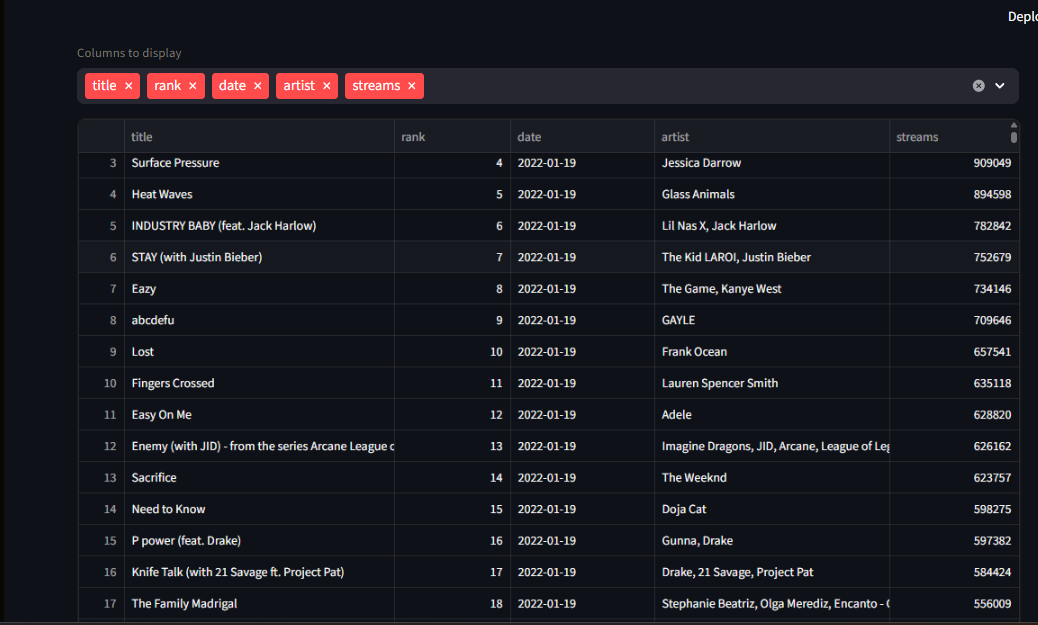Click the artist column header
This screenshot has width=1038, height=625.
click(771, 137)
